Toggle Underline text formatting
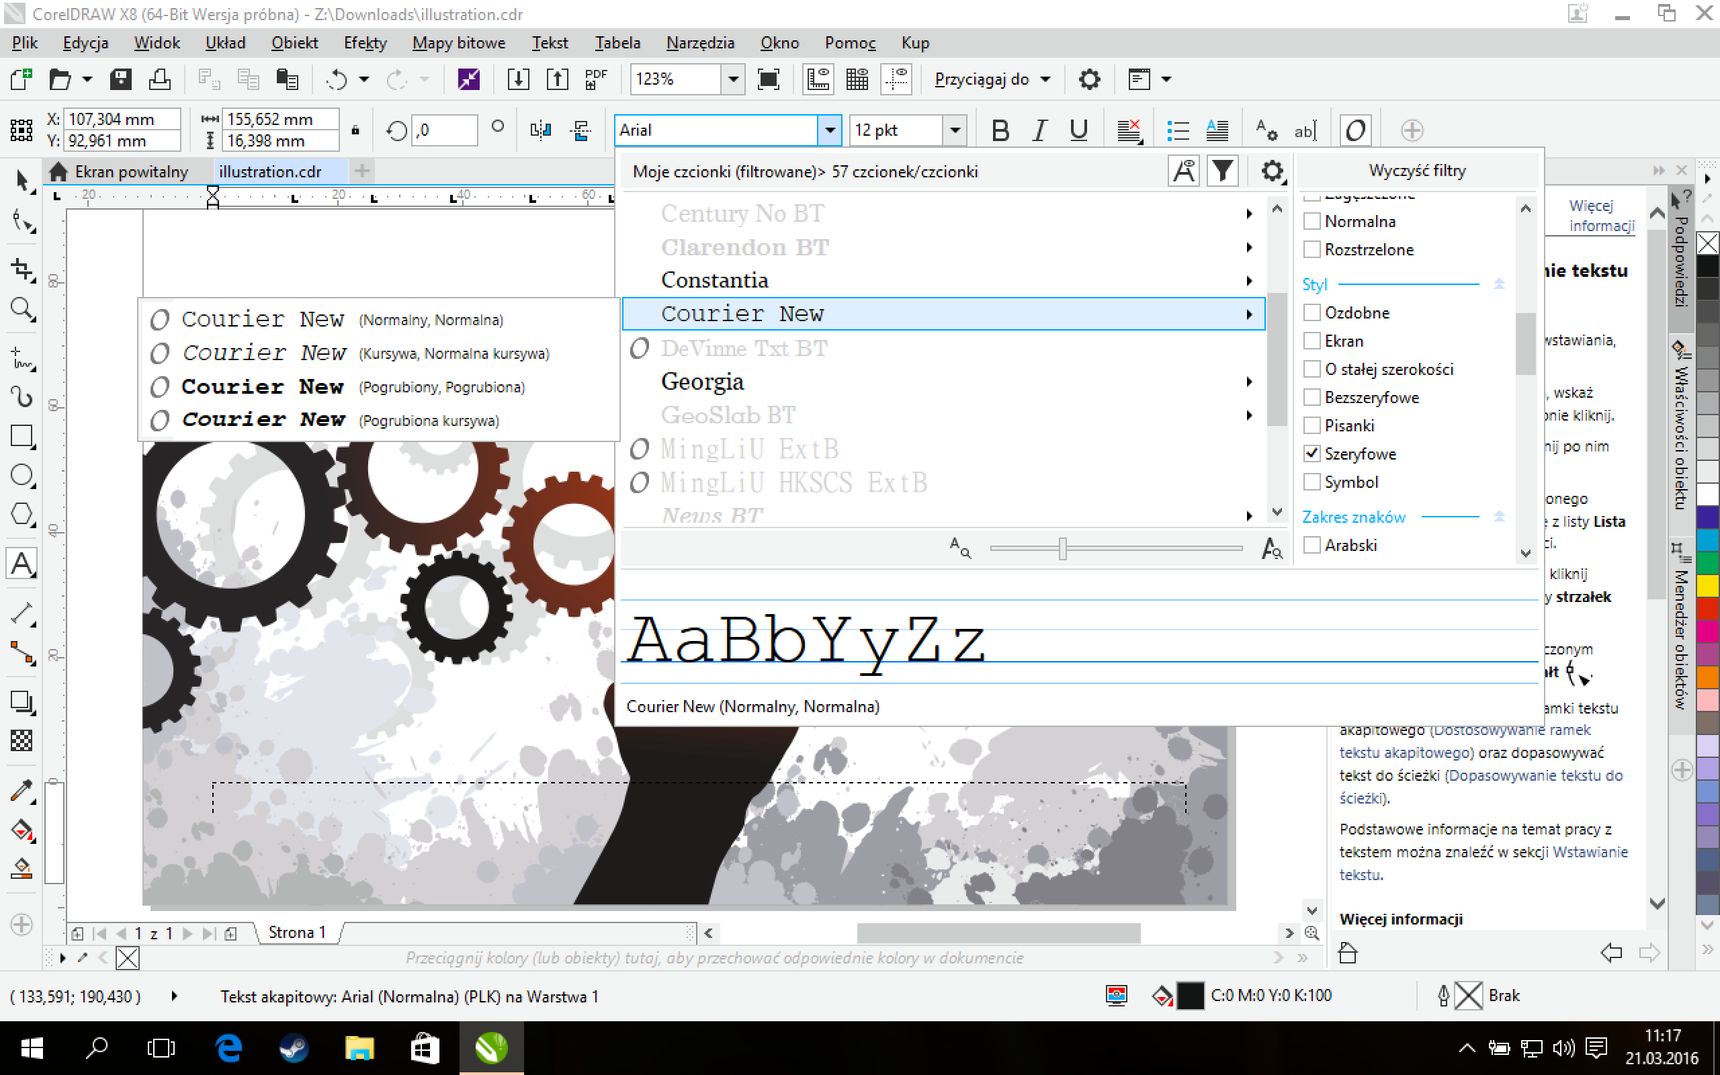This screenshot has height=1075, width=1720. (1079, 130)
